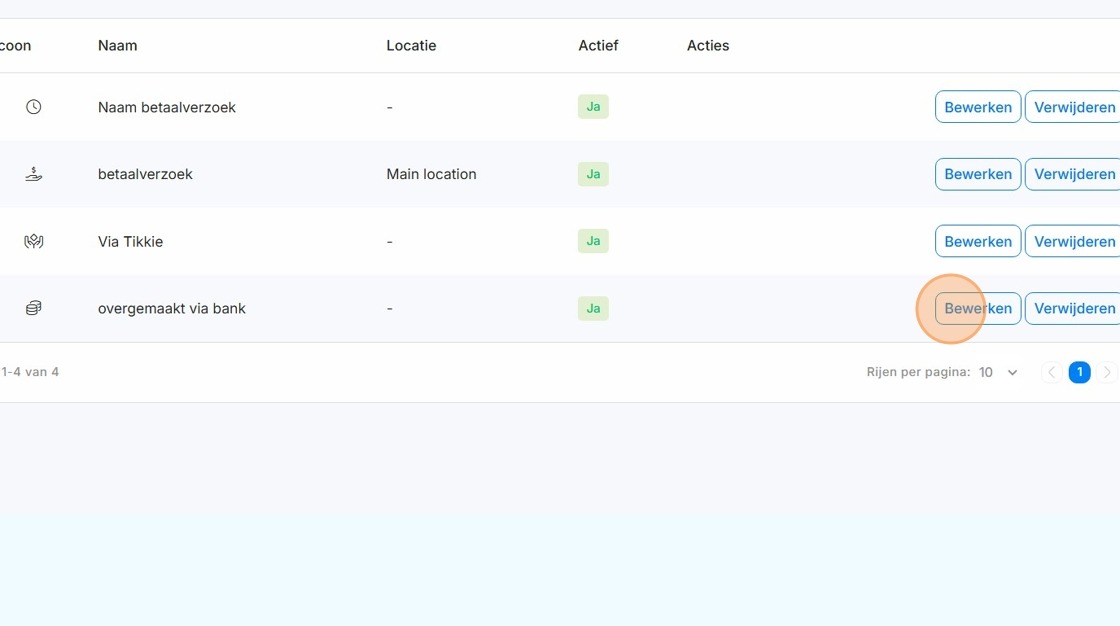Click the Naam column header

coord(118,46)
